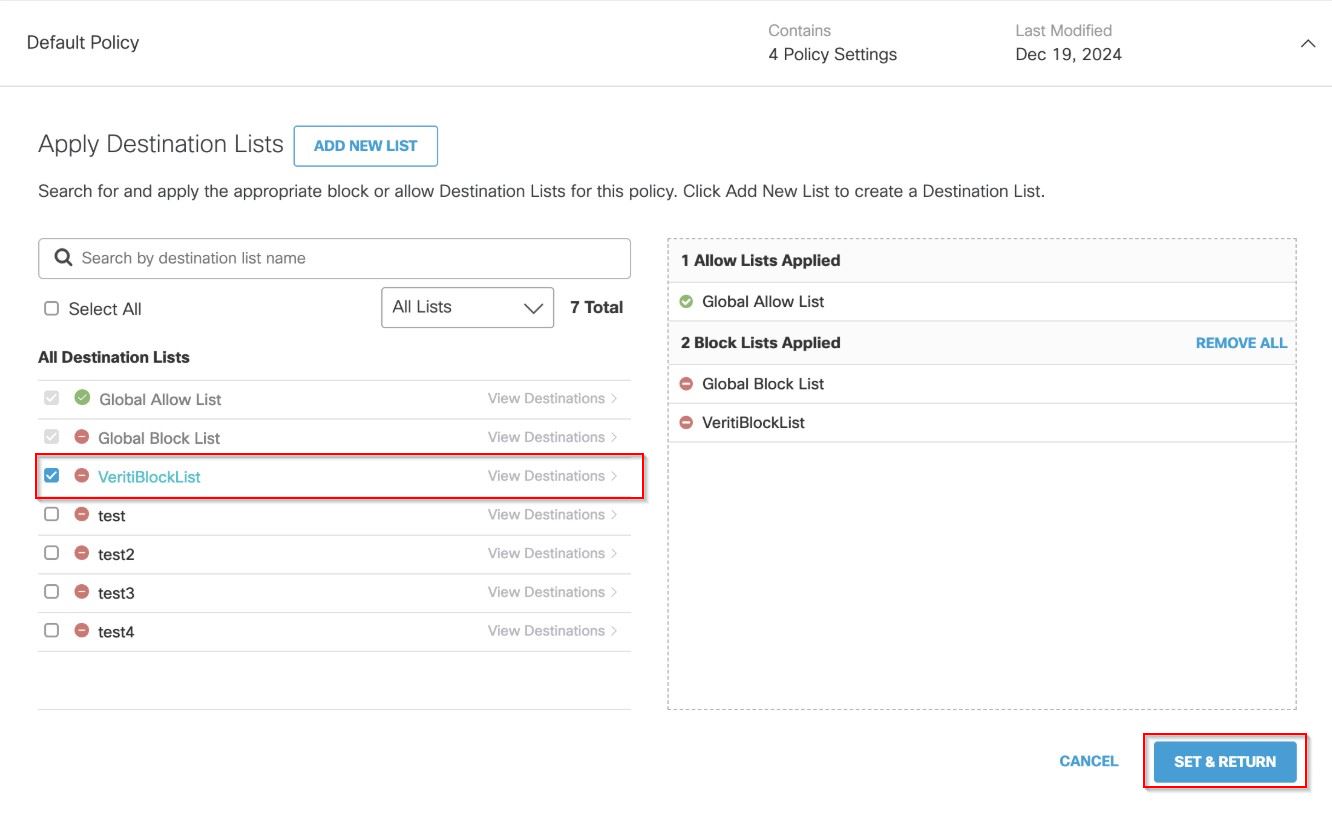Click the search magnifier icon
The width and height of the screenshot is (1332, 817).
[x=63, y=258]
